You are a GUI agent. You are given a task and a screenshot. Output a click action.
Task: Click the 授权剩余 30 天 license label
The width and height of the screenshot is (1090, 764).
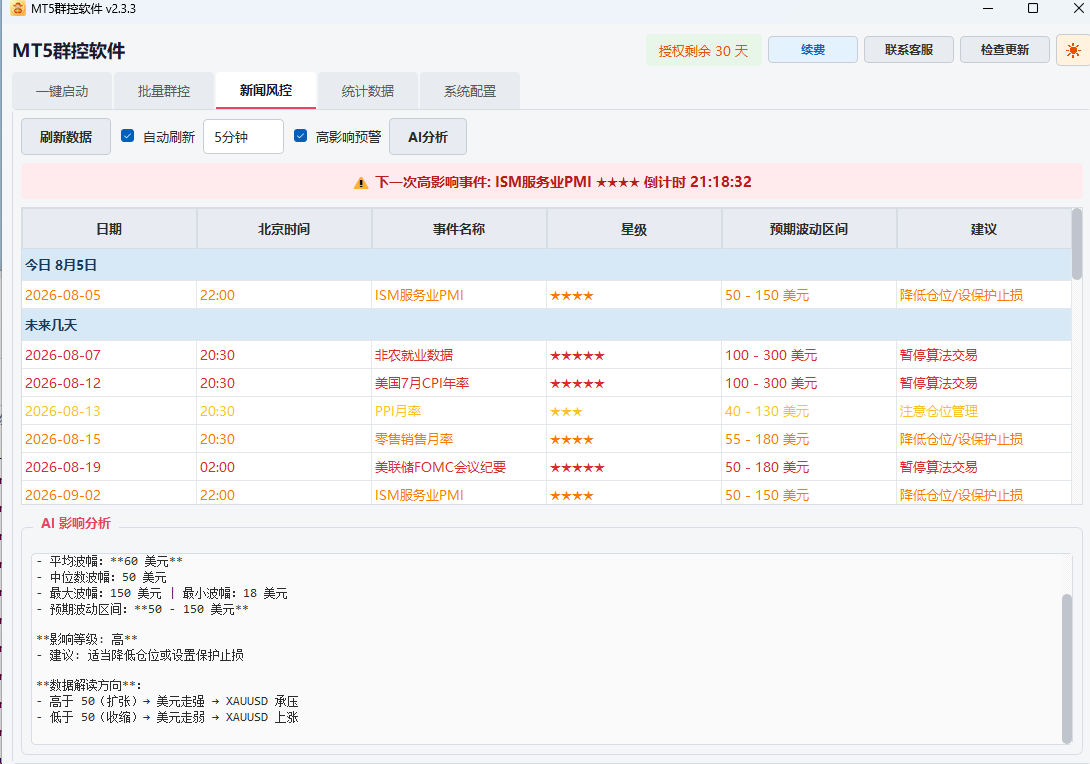[703, 51]
